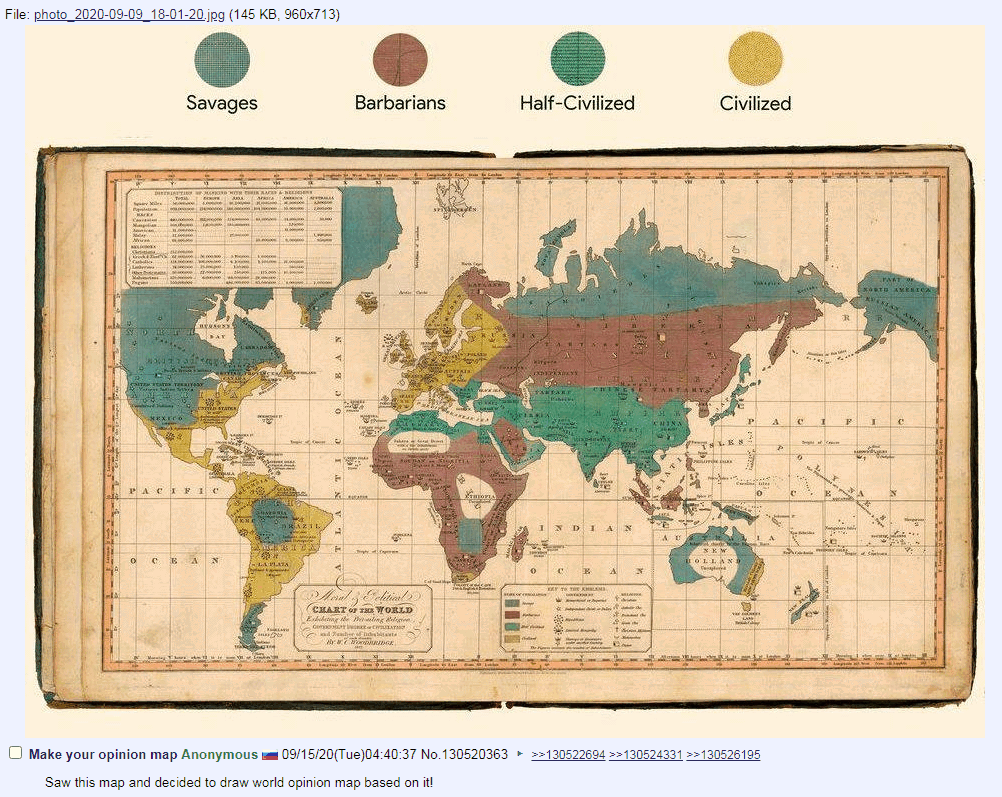Click the post number No.130520363
The height and width of the screenshot is (797, 1002).
(x=464, y=754)
